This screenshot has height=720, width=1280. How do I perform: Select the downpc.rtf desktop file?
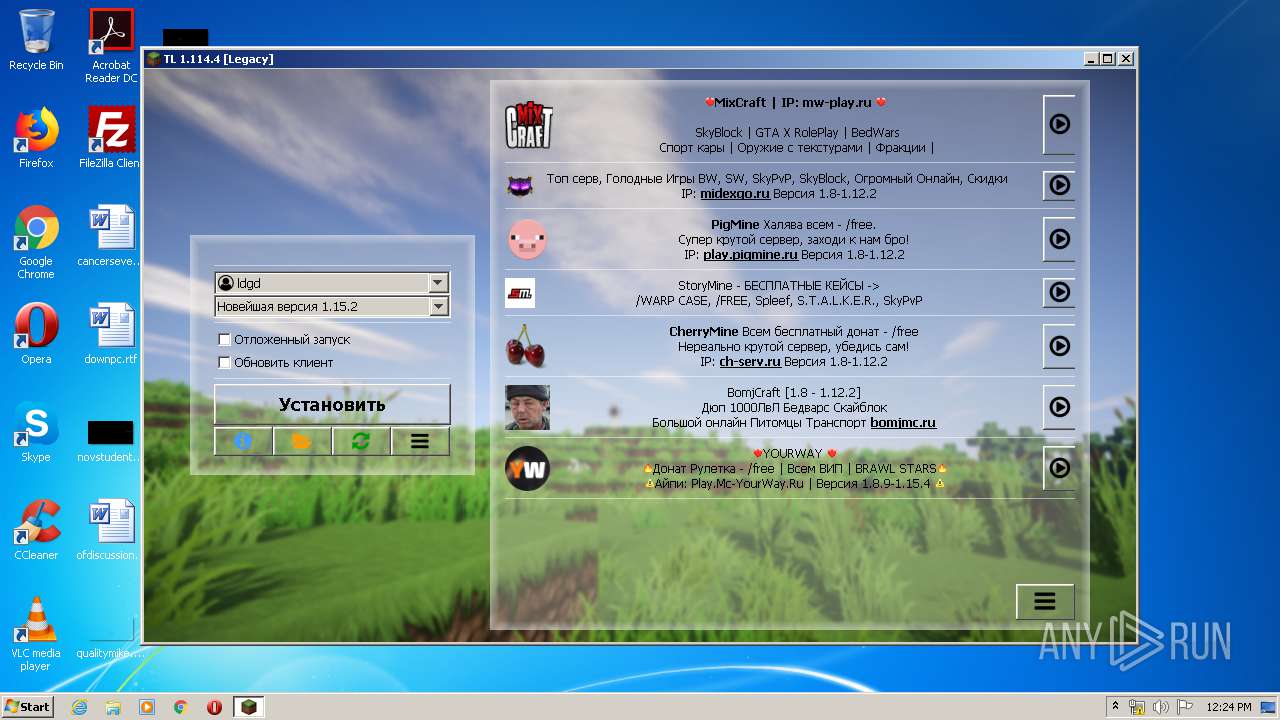111,334
